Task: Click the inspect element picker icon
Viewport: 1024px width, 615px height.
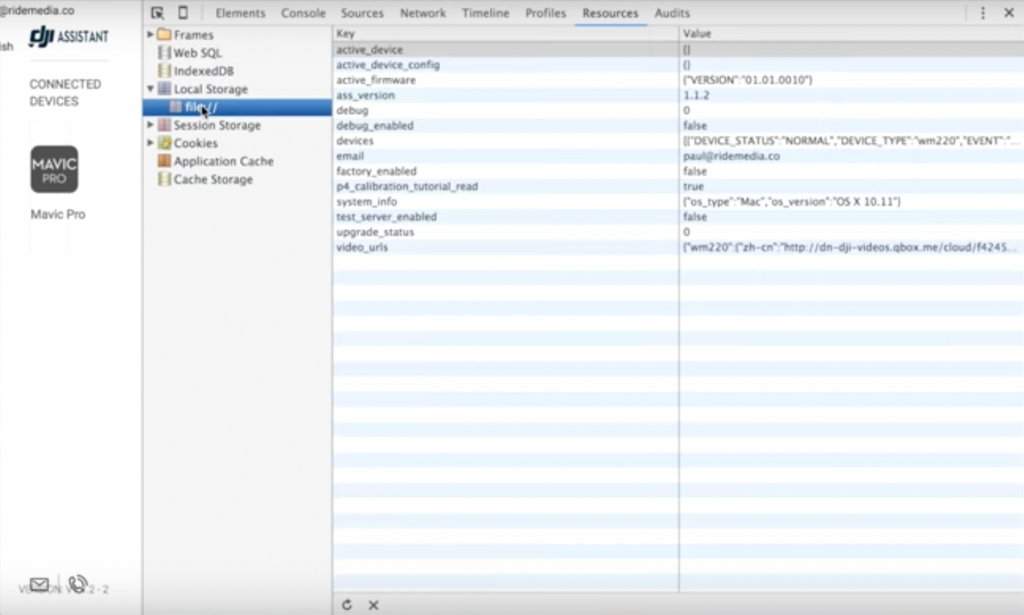Action: (158, 13)
